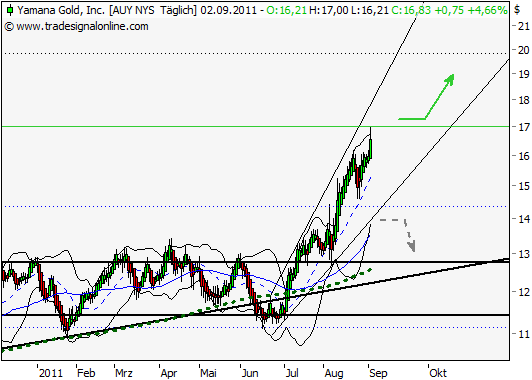Click price axis label '17'

(524, 127)
